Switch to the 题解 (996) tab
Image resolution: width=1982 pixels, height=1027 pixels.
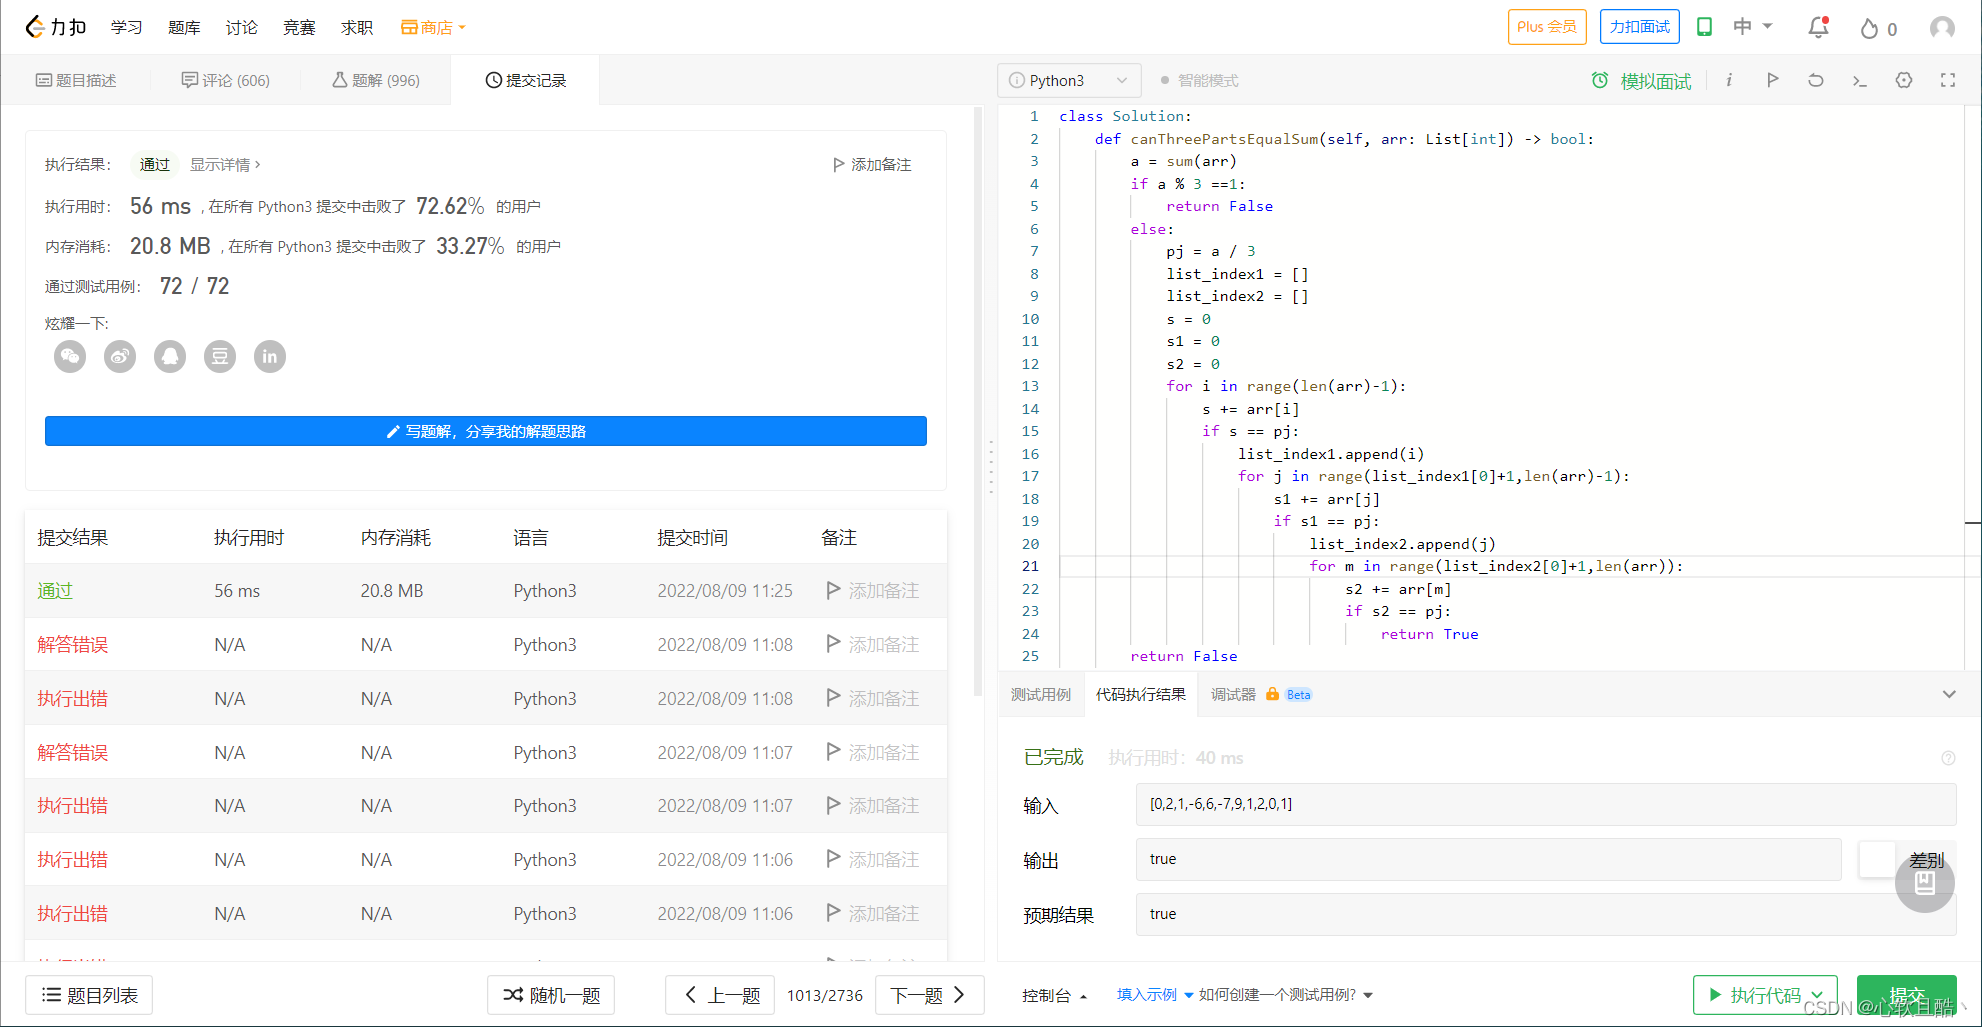[x=376, y=81]
